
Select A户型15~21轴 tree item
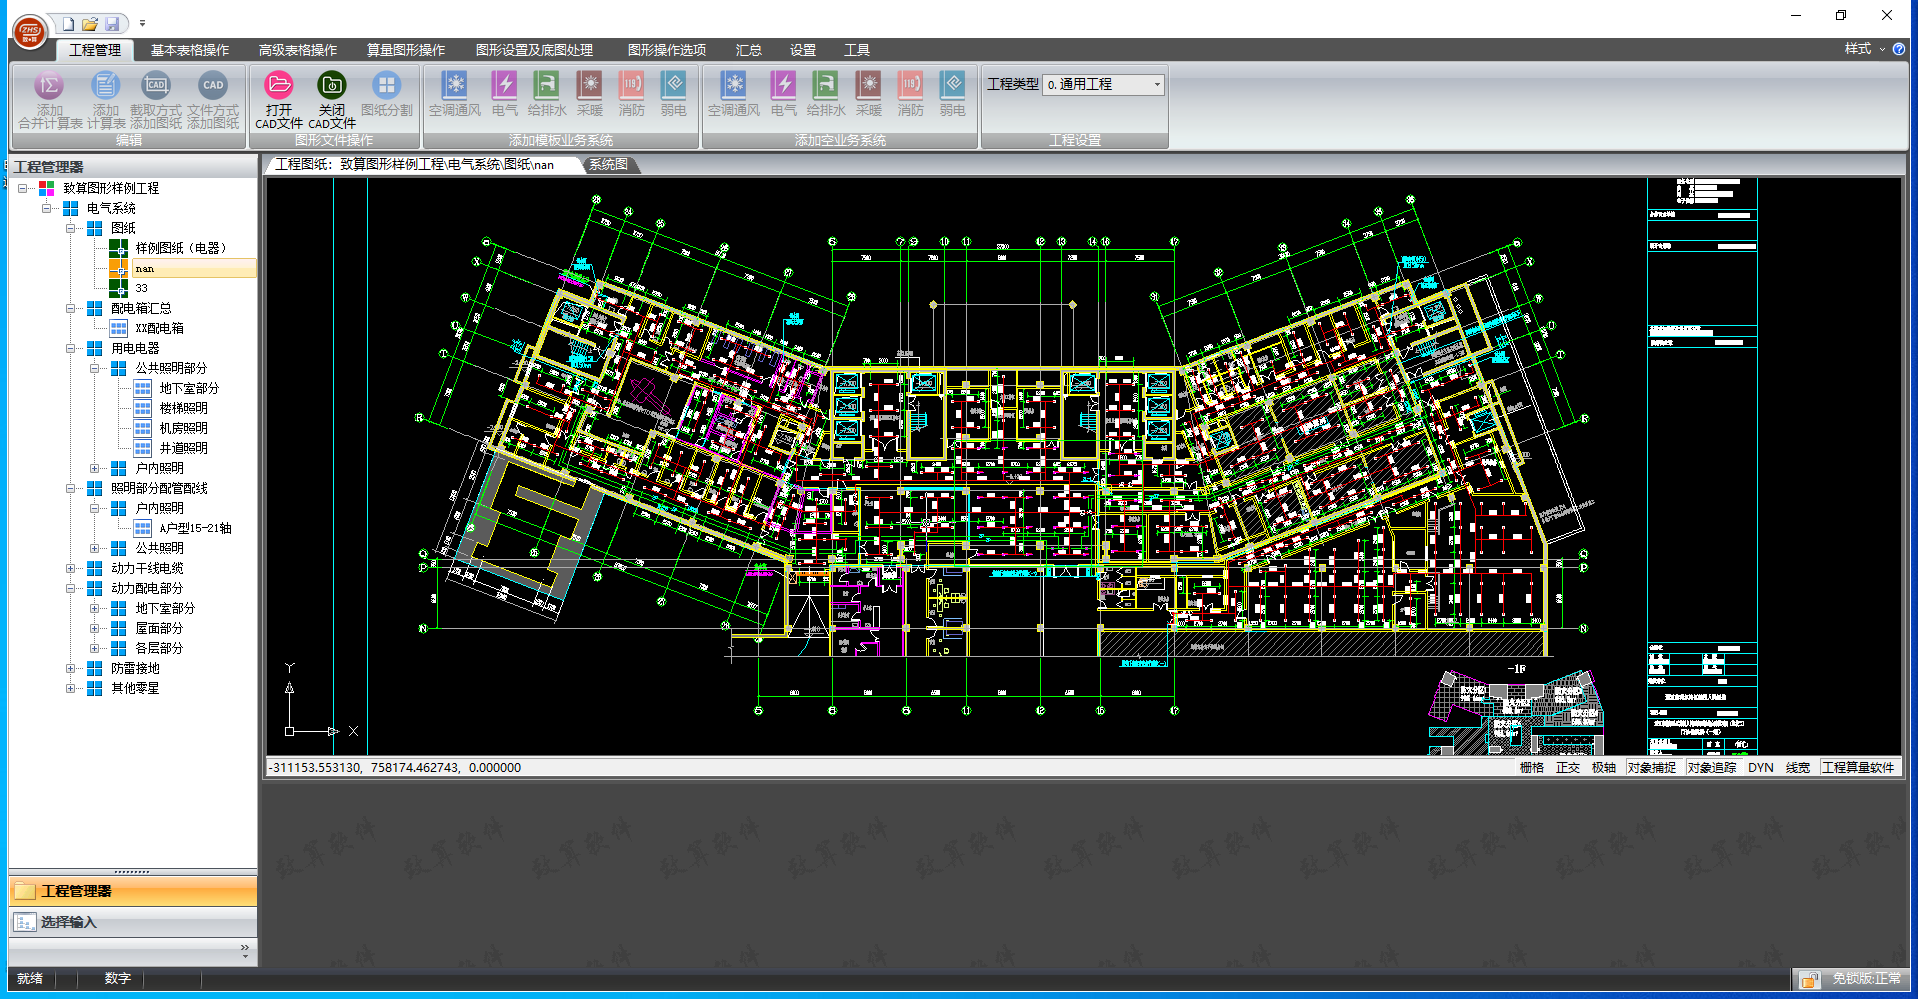pyautogui.click(x=196, y=528)
